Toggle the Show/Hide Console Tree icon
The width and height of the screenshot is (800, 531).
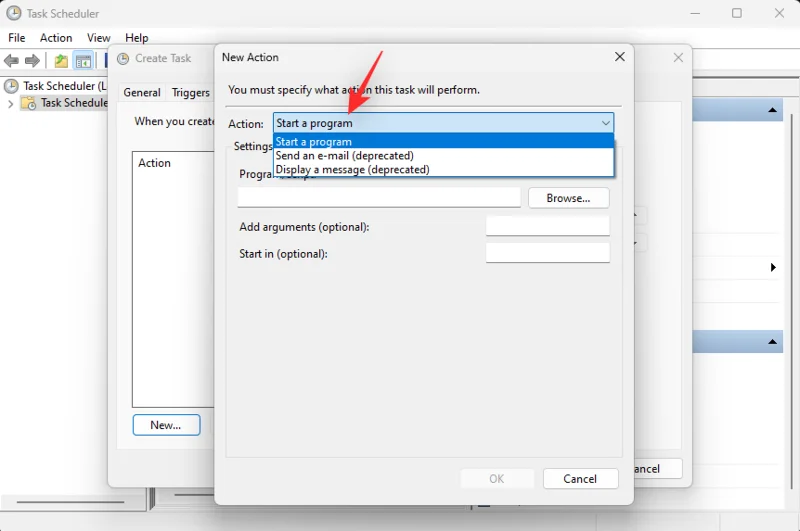83,61
